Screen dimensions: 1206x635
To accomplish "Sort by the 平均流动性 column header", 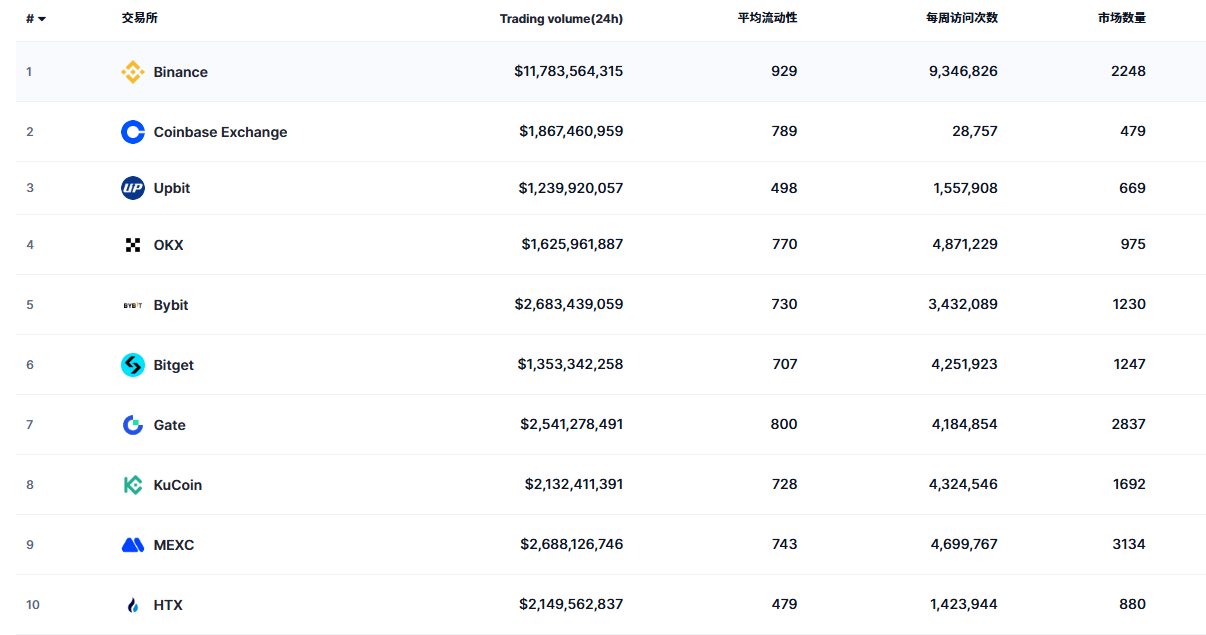I will point(765,18).
